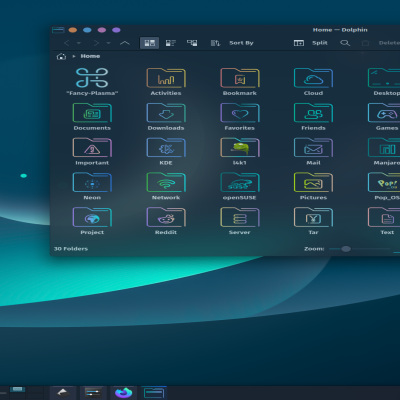The width and height of the screenshot is (400, 400).
Task: Open the Pictures folder
Action: 313,186
